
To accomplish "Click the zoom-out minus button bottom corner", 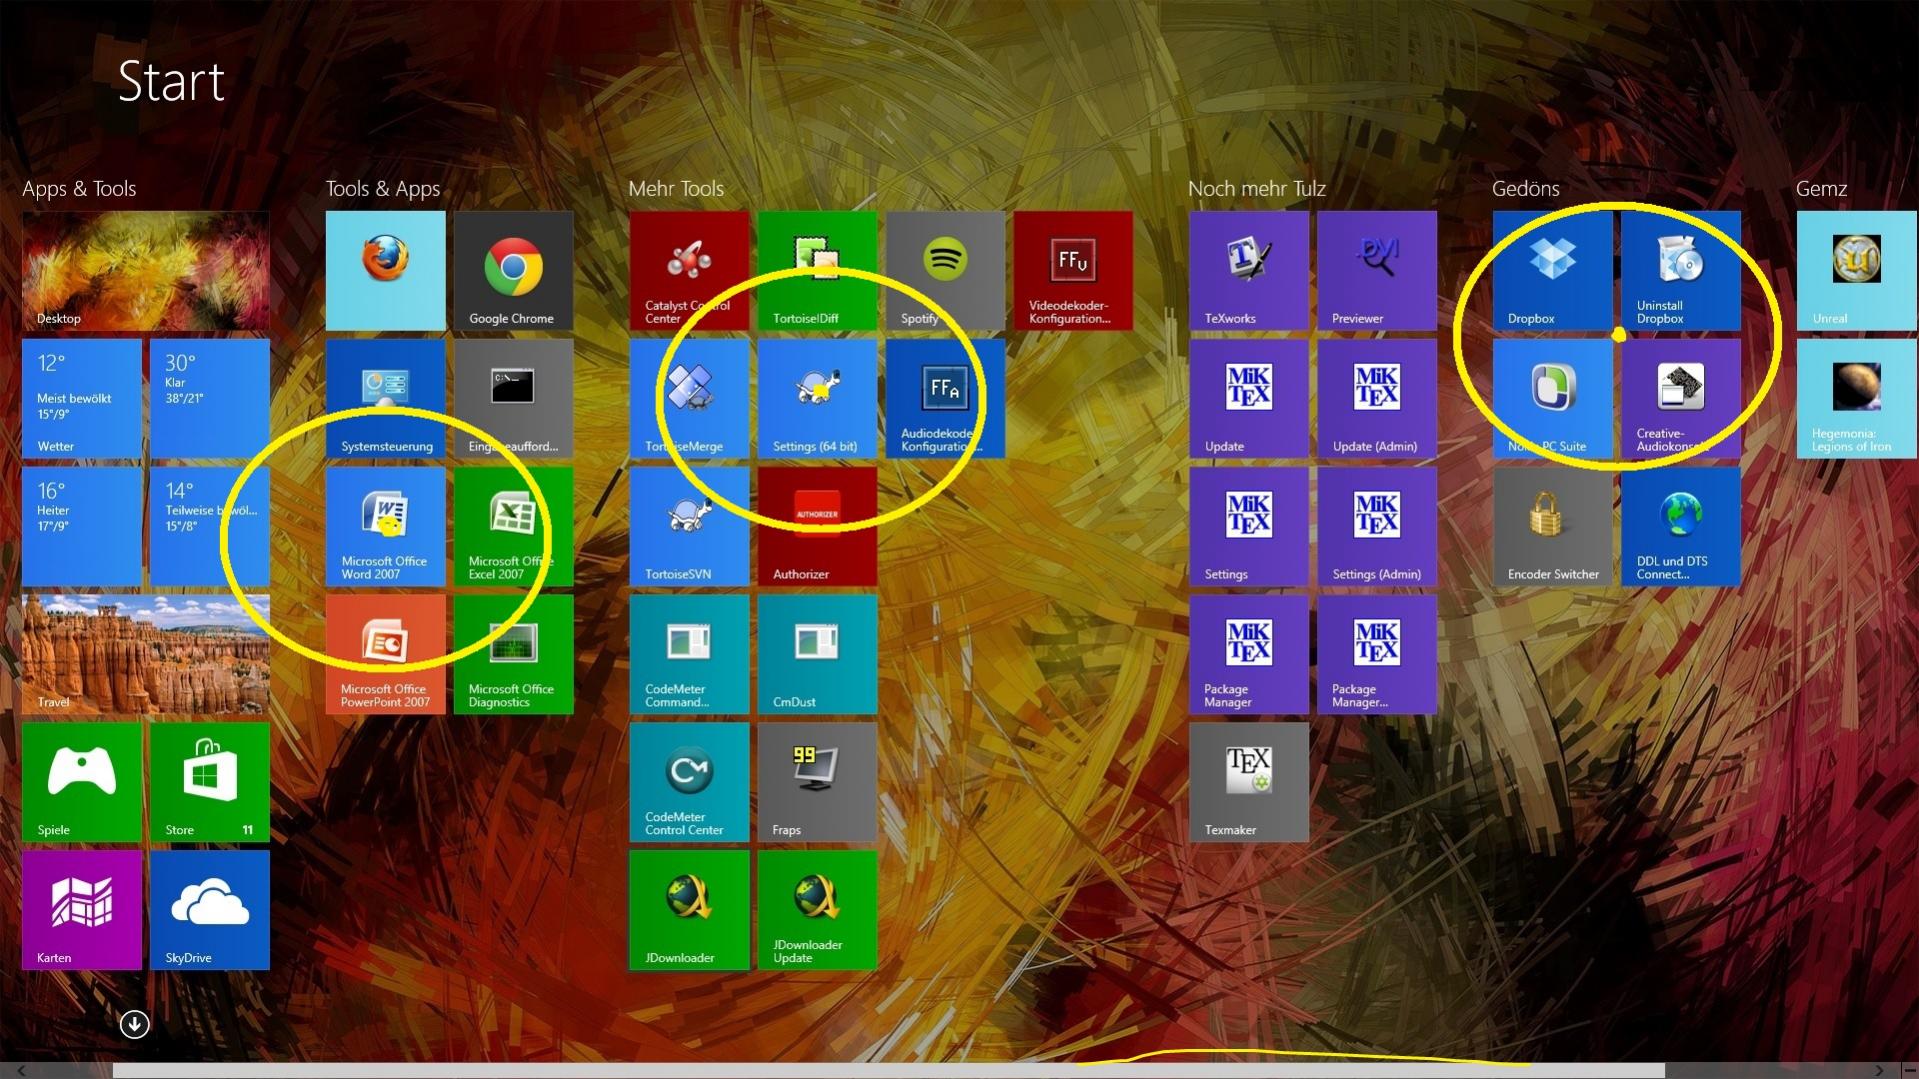I will tap(1909, 1071).
